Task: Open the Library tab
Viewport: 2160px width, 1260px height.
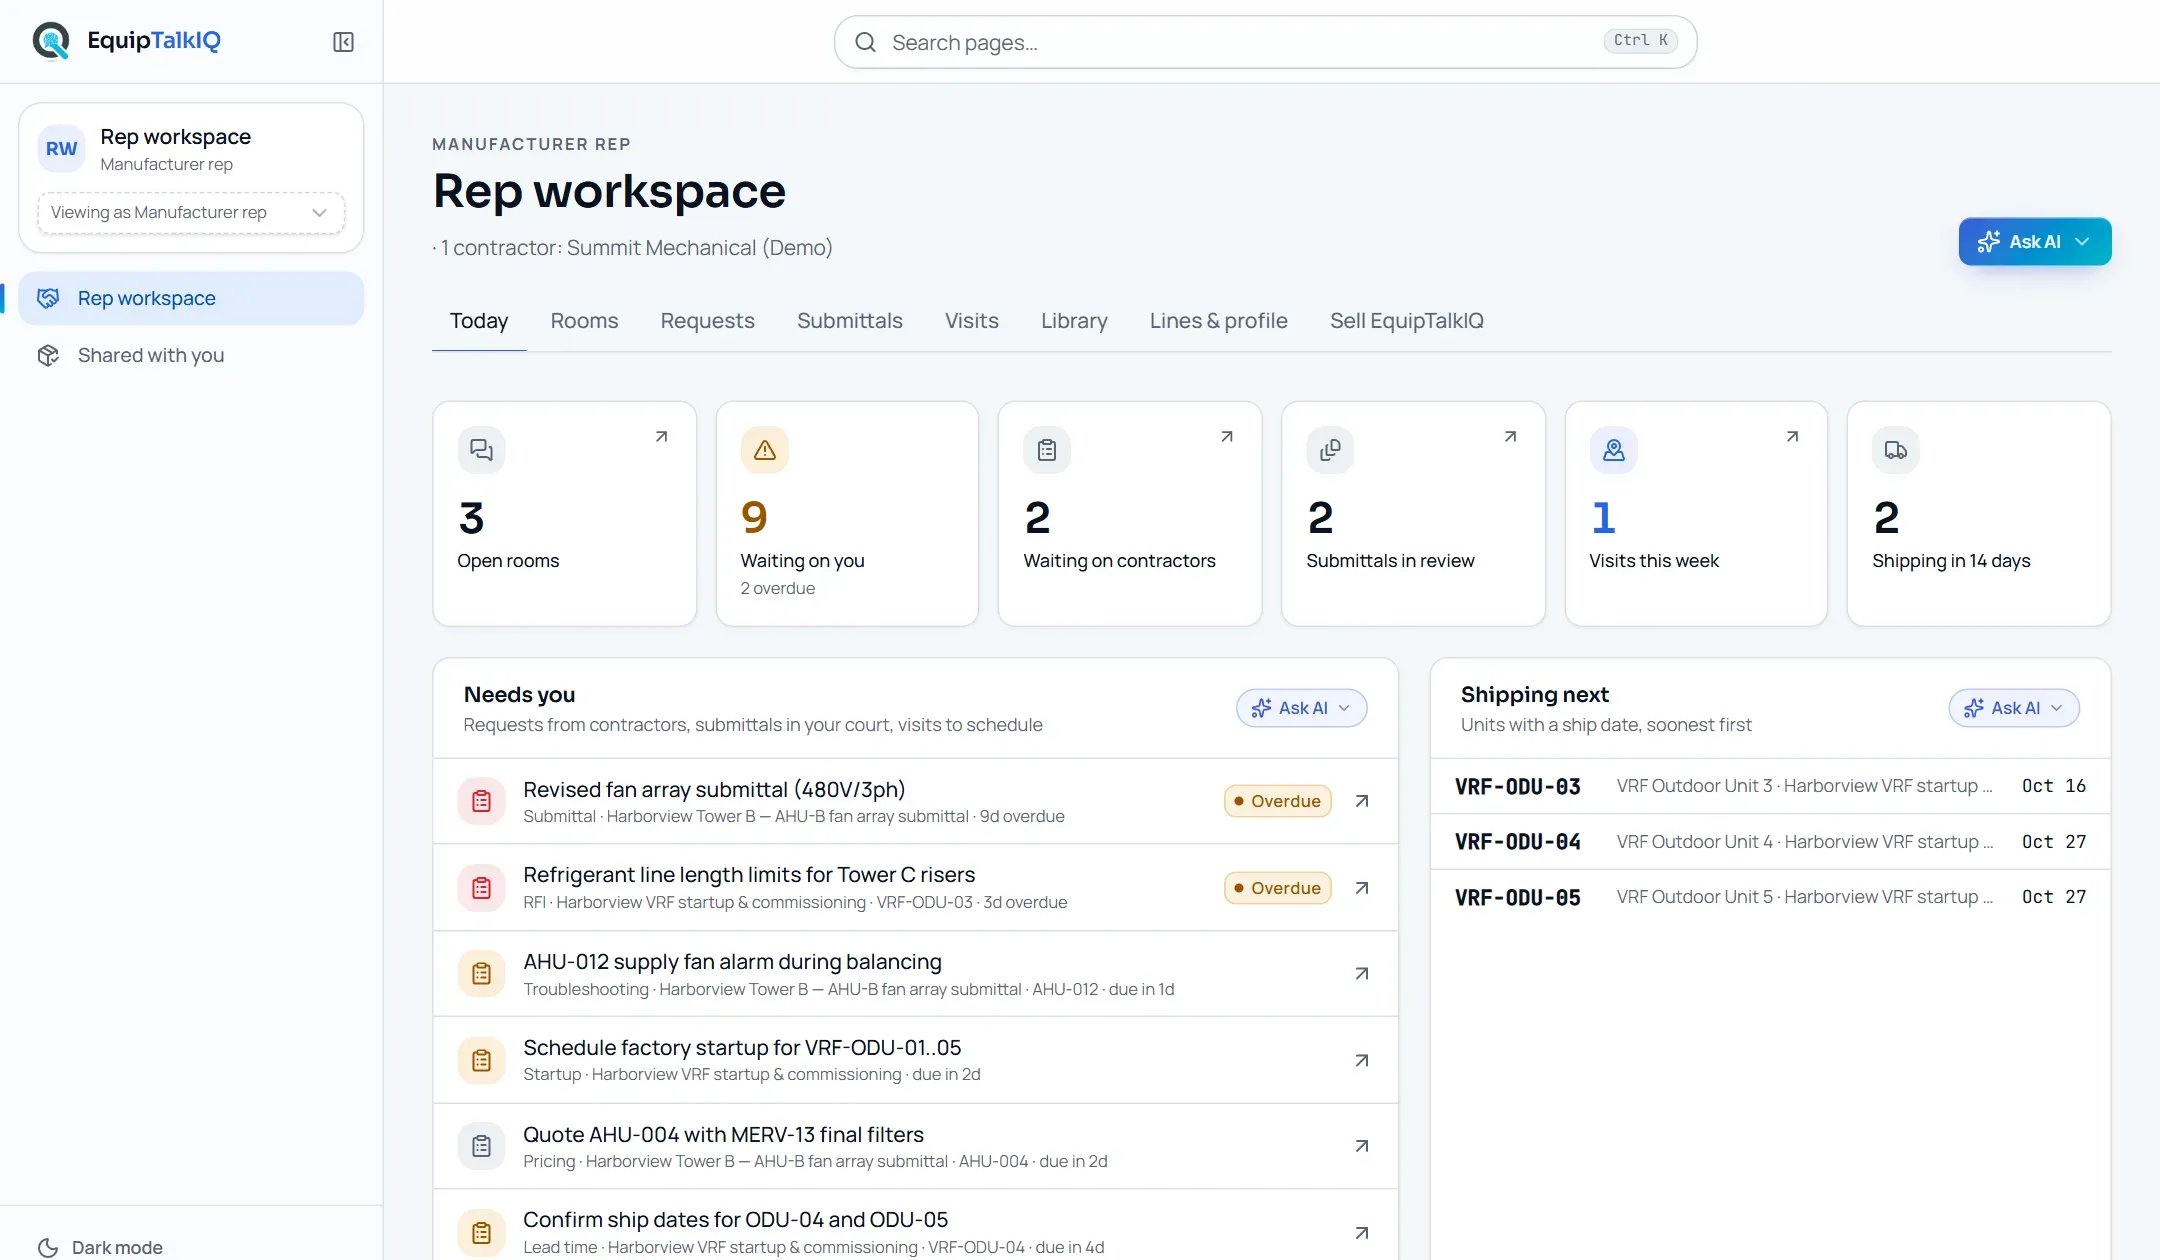Action: click(x=1074, y=321)
